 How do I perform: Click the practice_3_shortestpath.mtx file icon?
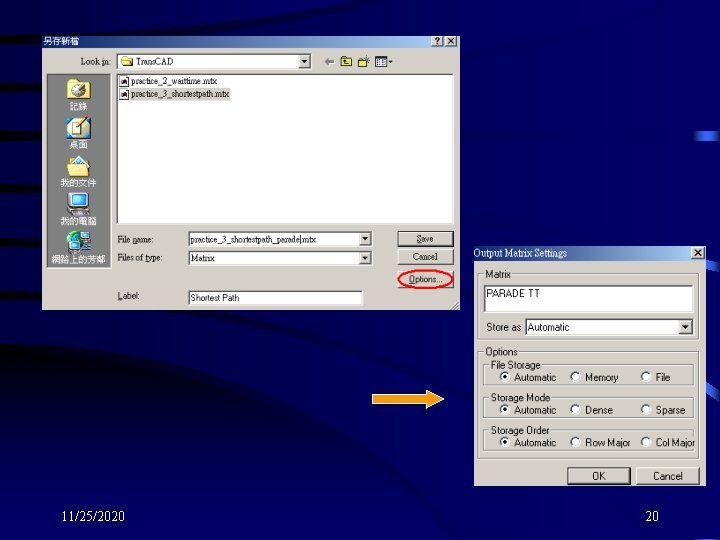(124, 94)
